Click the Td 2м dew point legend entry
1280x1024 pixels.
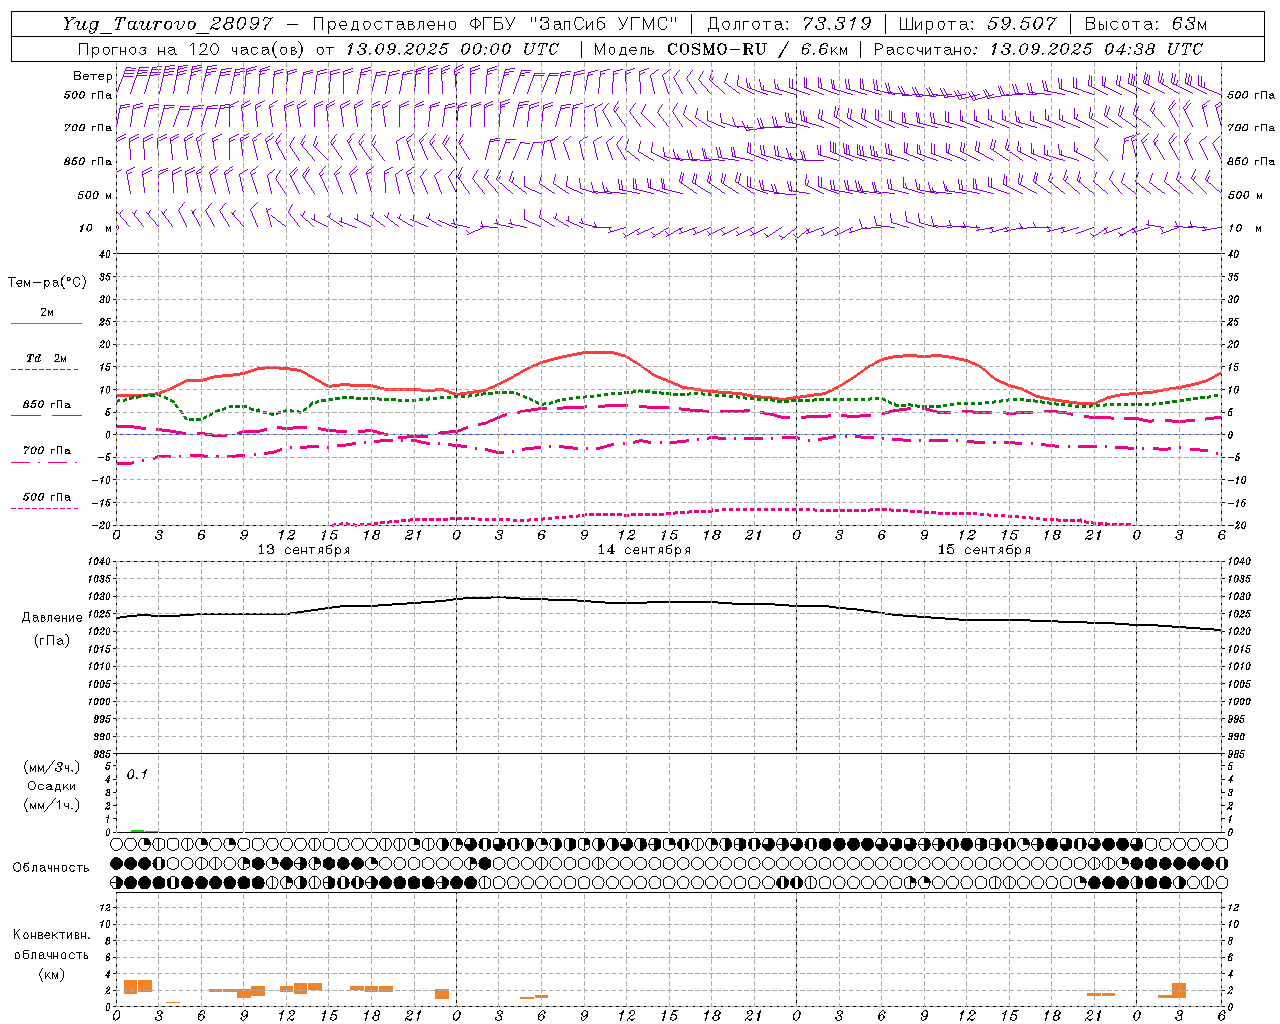tap(46, 358)
